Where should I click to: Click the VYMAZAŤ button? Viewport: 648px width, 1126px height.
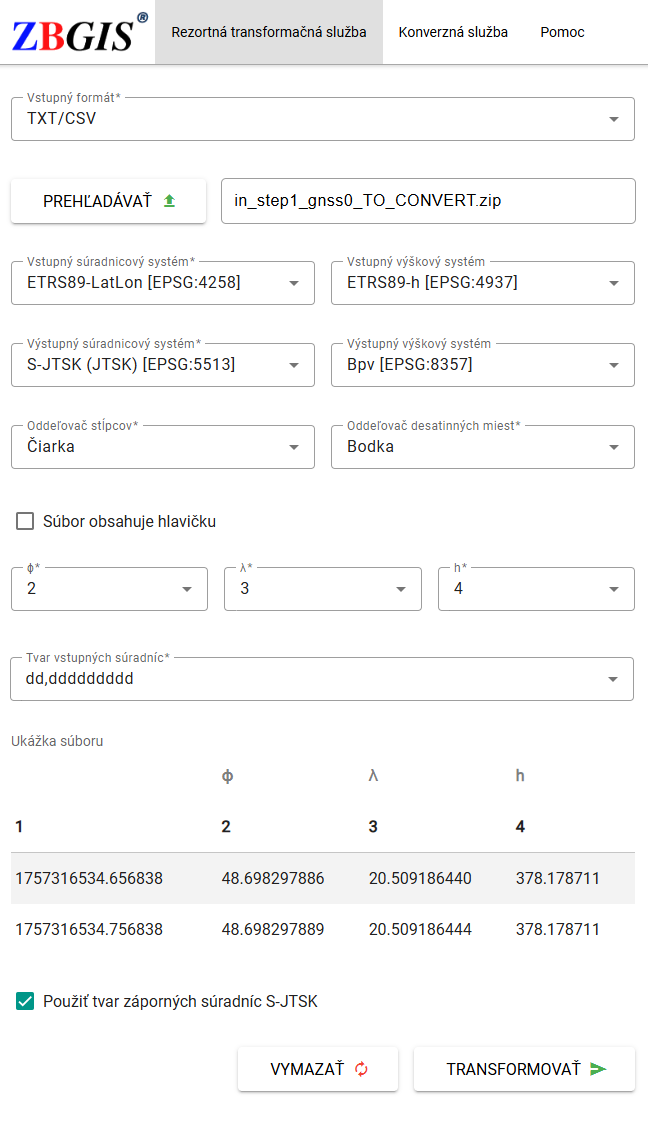coord(317,1068)
